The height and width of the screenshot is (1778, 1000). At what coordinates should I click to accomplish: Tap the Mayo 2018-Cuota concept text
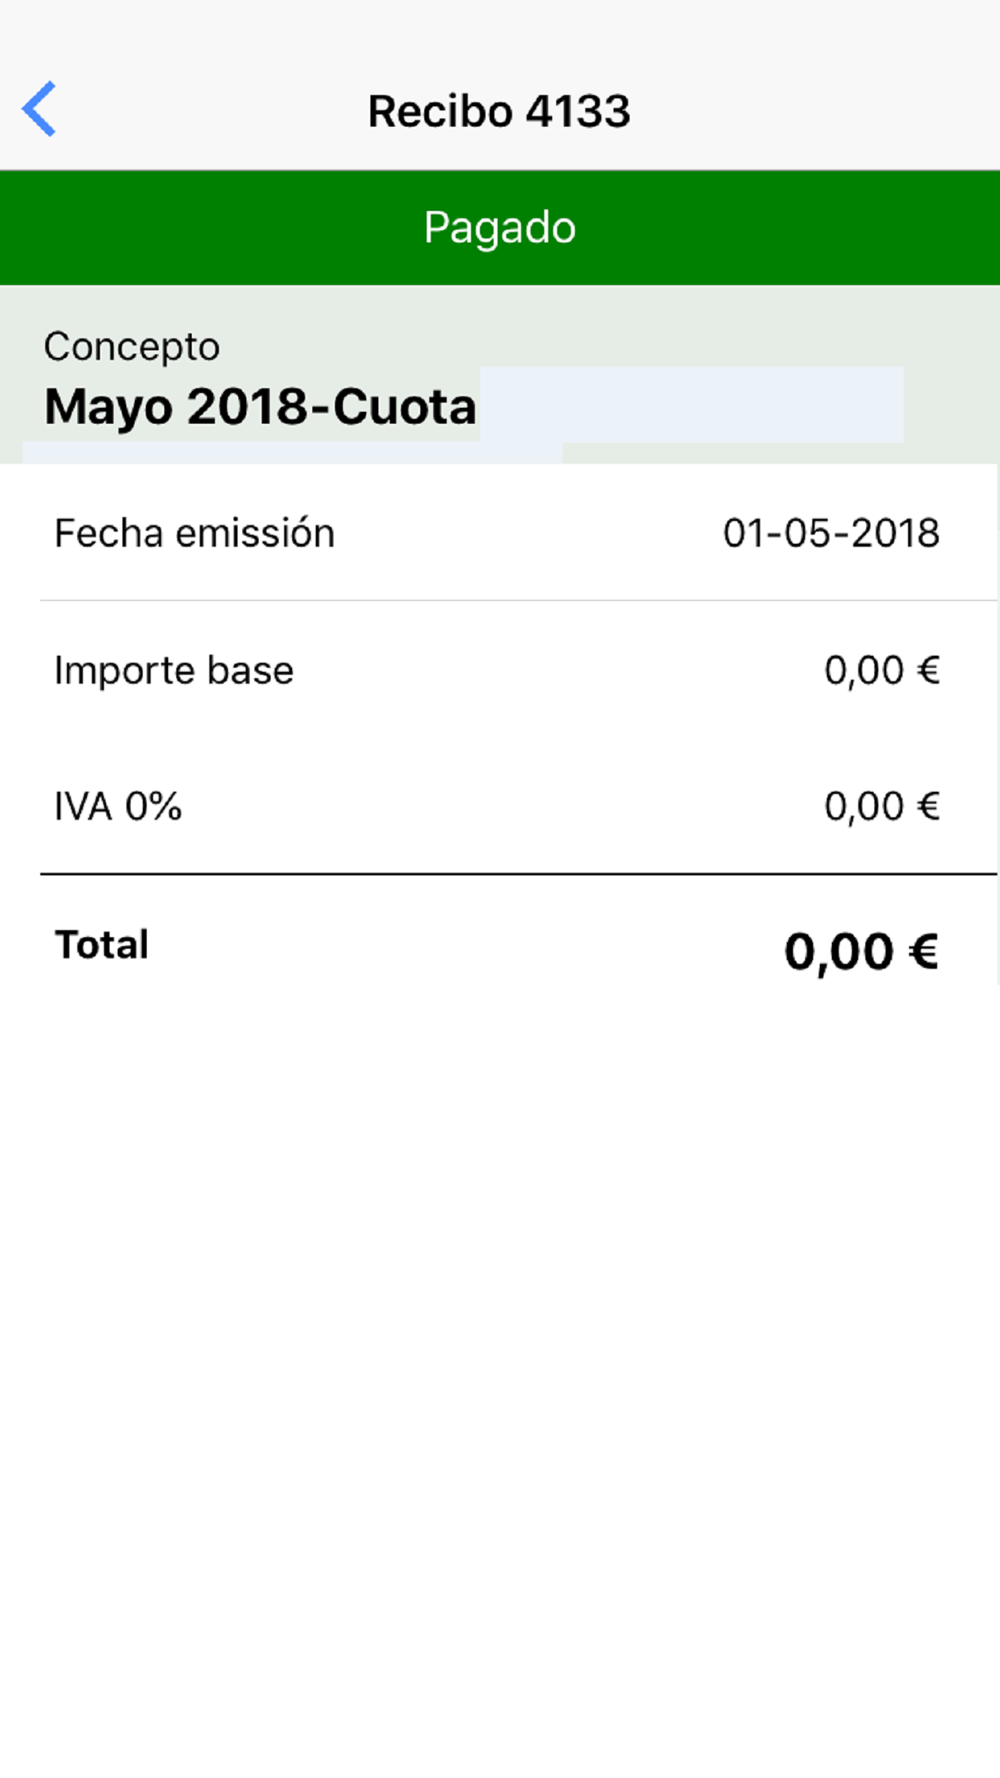260,407
